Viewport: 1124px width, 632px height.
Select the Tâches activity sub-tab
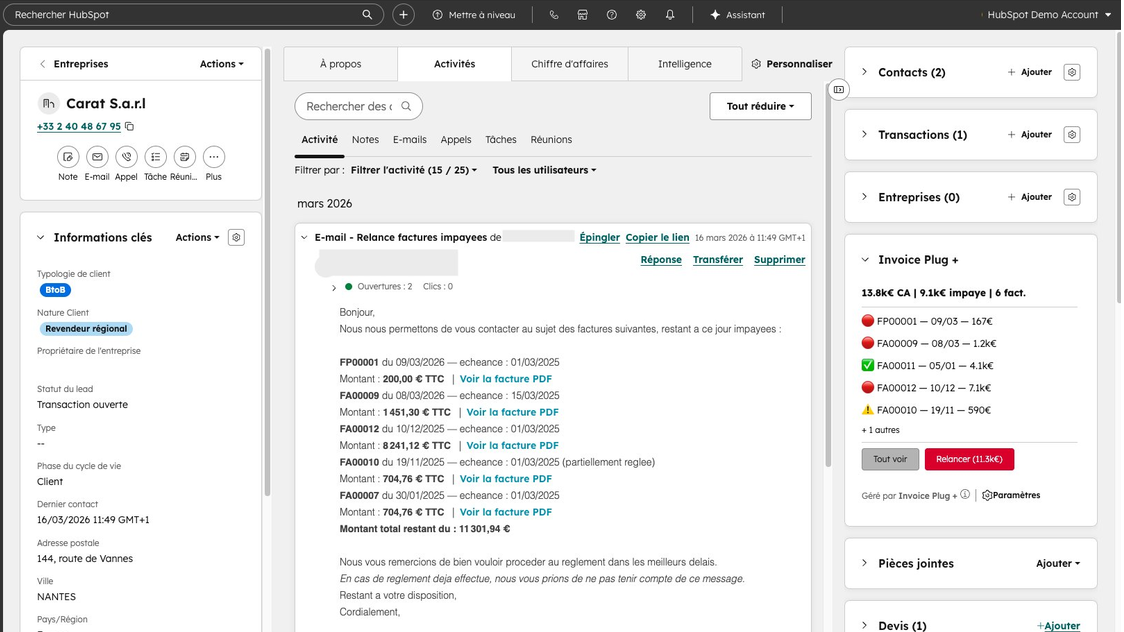pos(500,140)
